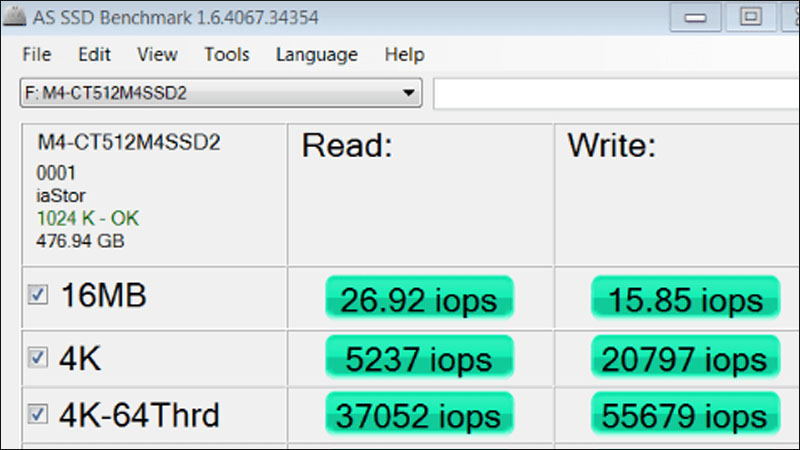
Task: Click the 0001 firmware version text
Action: coord(56,173)
